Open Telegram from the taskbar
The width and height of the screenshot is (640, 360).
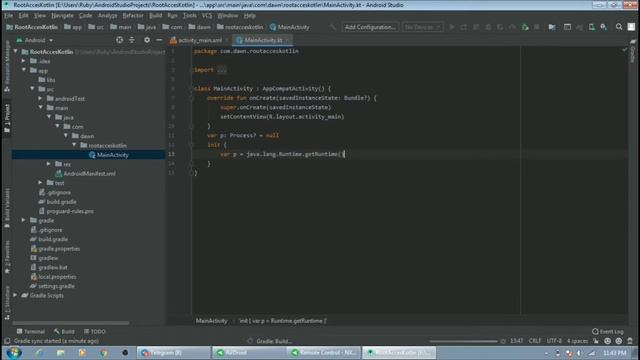tap(173, 353)
